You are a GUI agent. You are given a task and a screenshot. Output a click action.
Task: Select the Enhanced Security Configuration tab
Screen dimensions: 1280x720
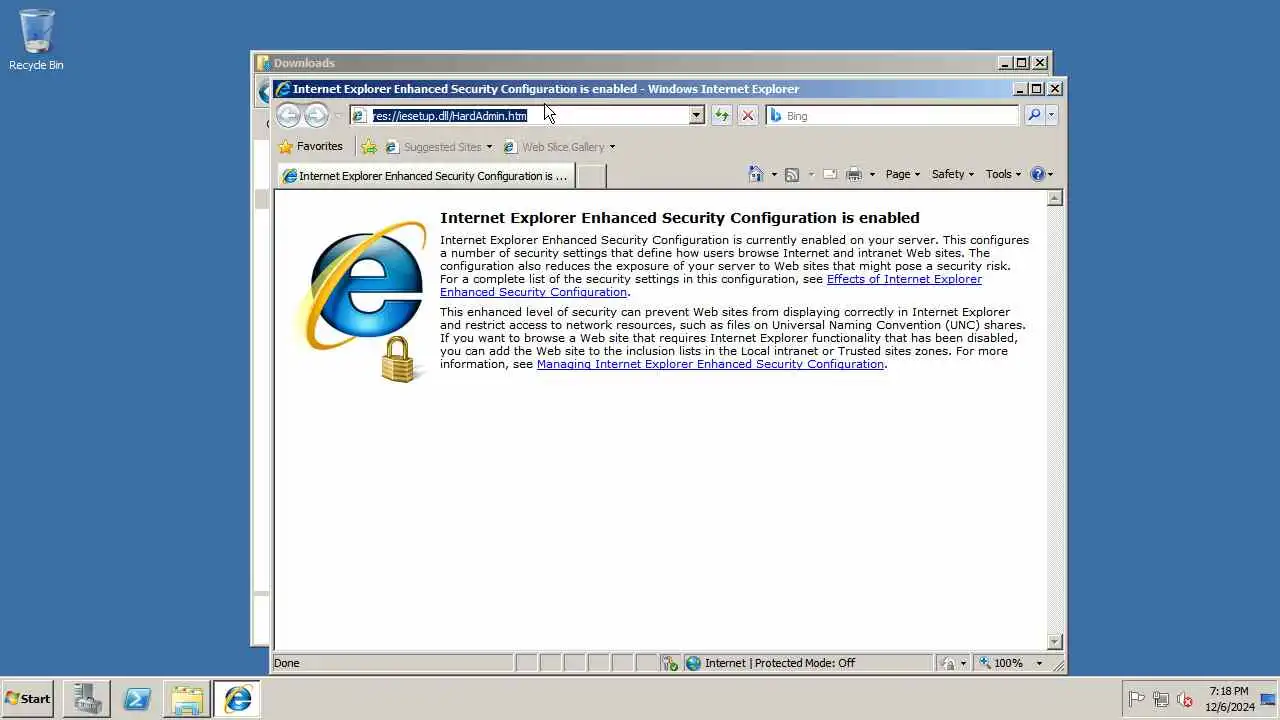(x=426, y=176)
